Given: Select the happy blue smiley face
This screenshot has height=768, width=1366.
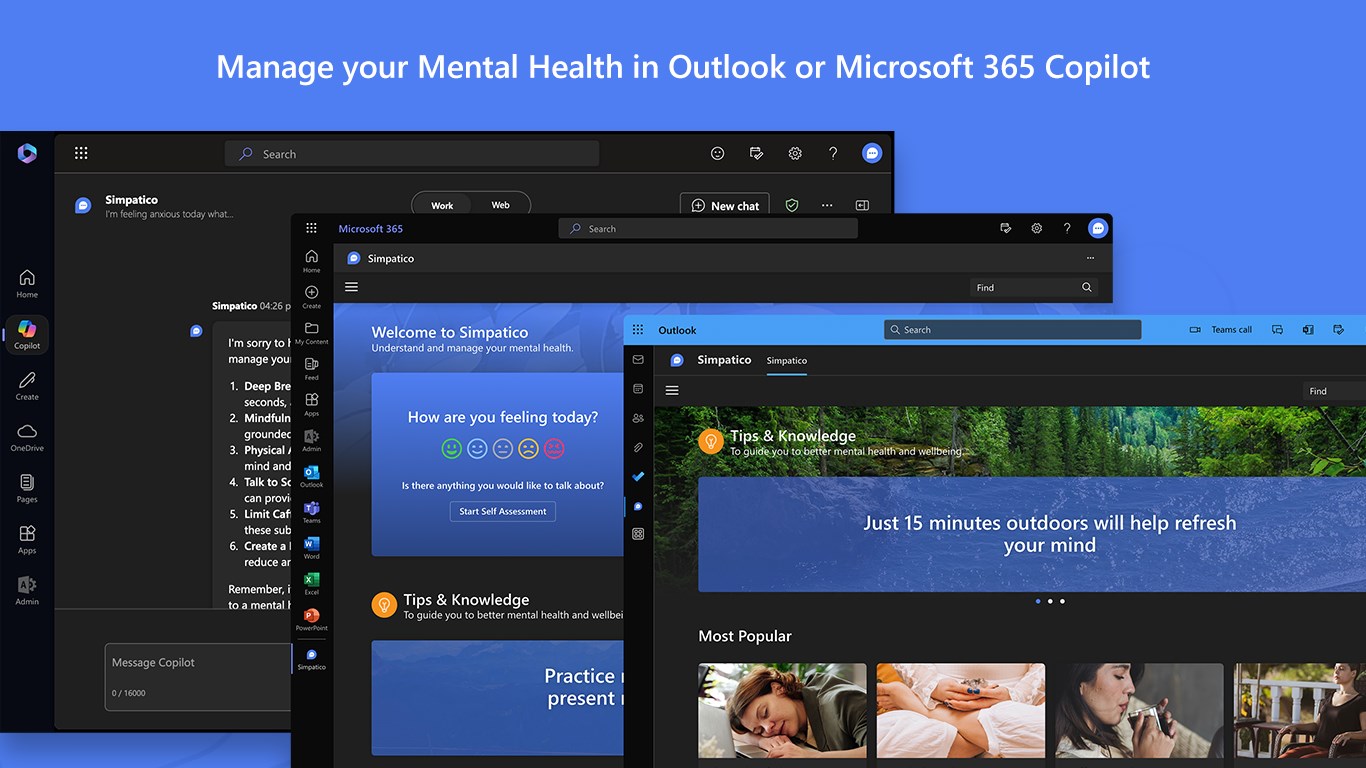Looking at the screenshot, I should 477,448.
